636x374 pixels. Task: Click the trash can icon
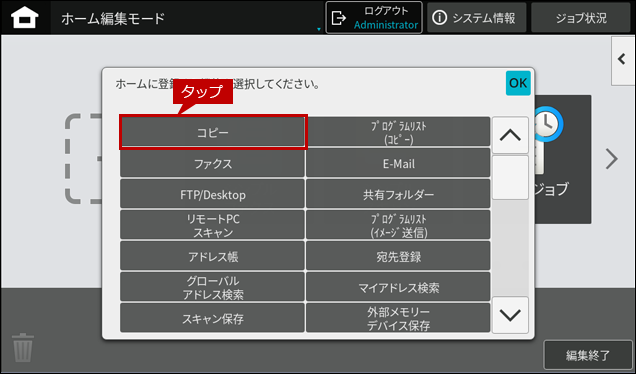click(x=23, y=348)
